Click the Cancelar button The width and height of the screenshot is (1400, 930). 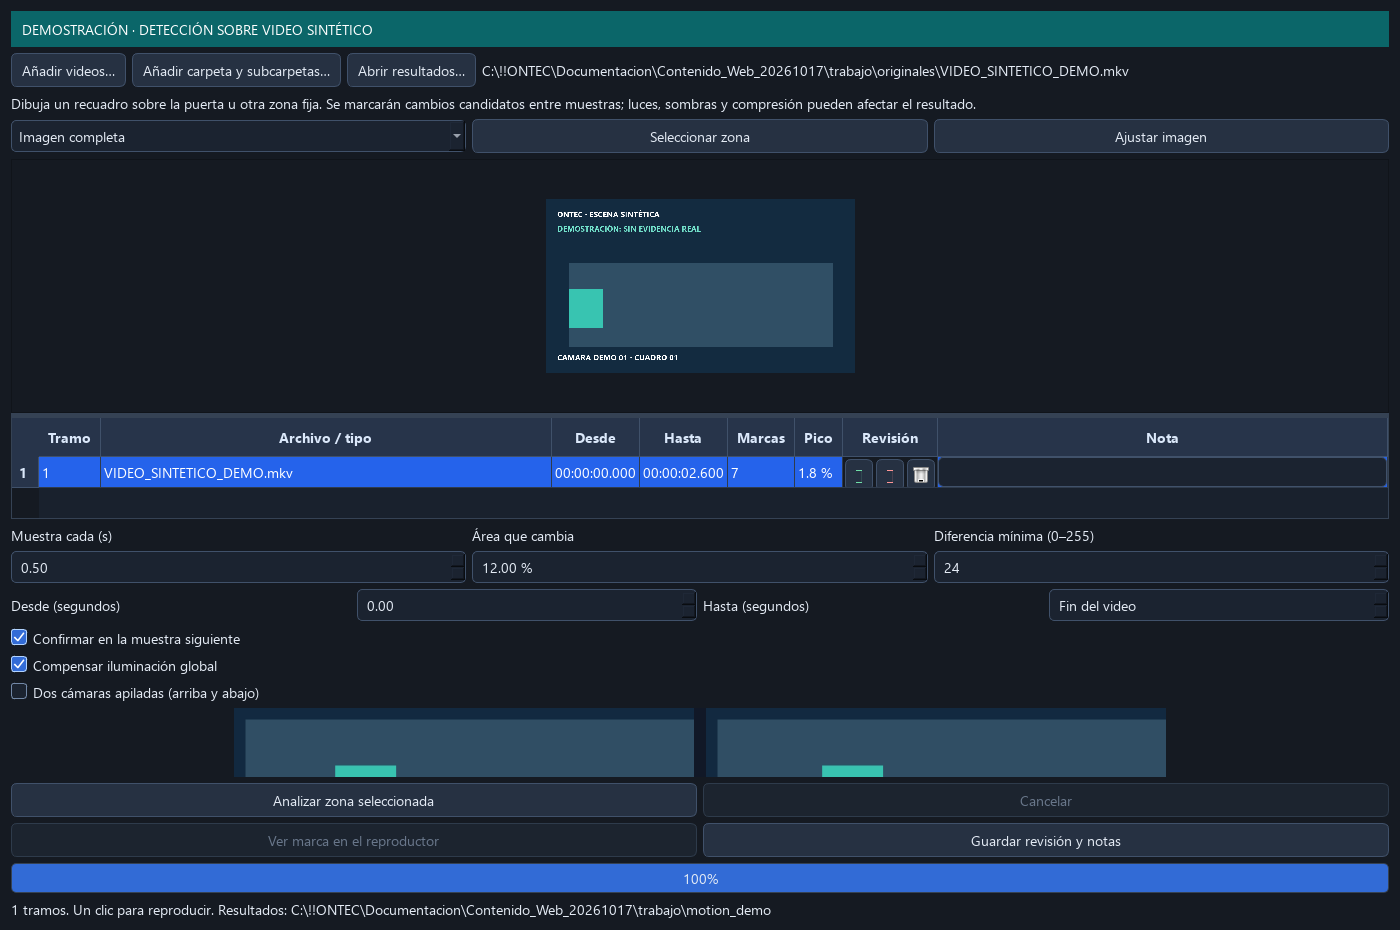click(1046, 801)
